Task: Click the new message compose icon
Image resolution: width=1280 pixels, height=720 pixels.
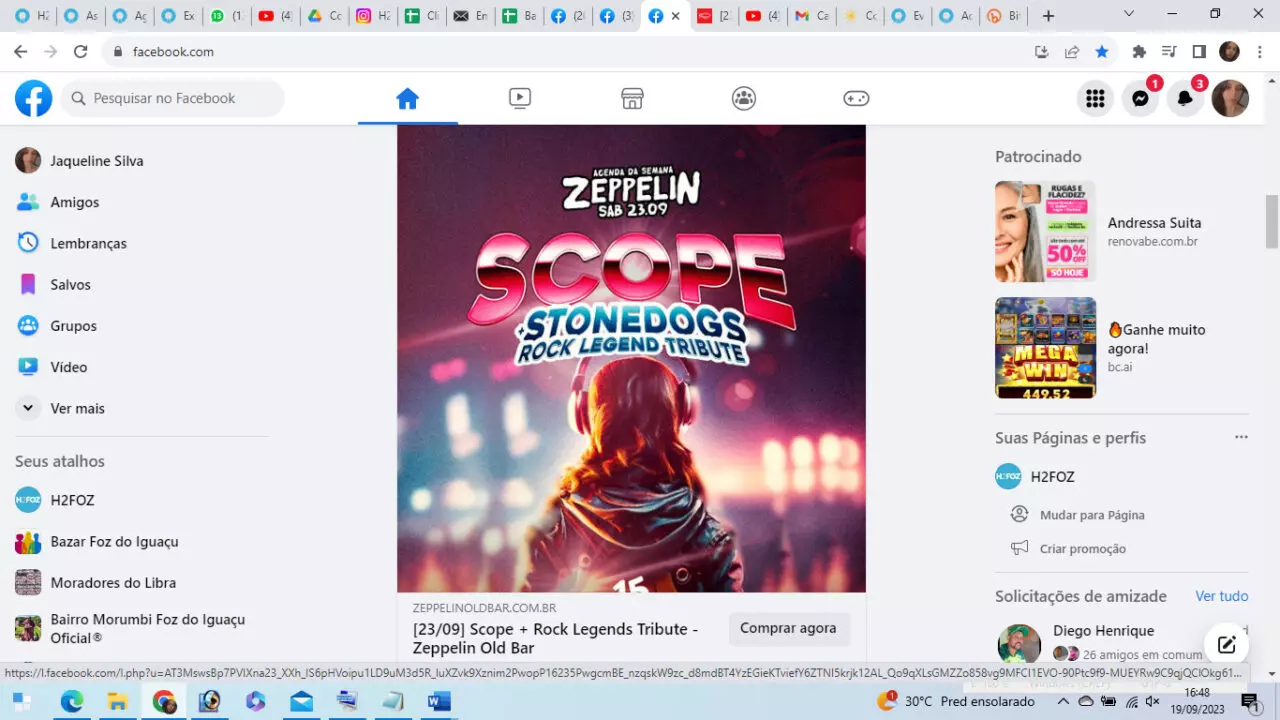Action: click(x=1227, y=644)
